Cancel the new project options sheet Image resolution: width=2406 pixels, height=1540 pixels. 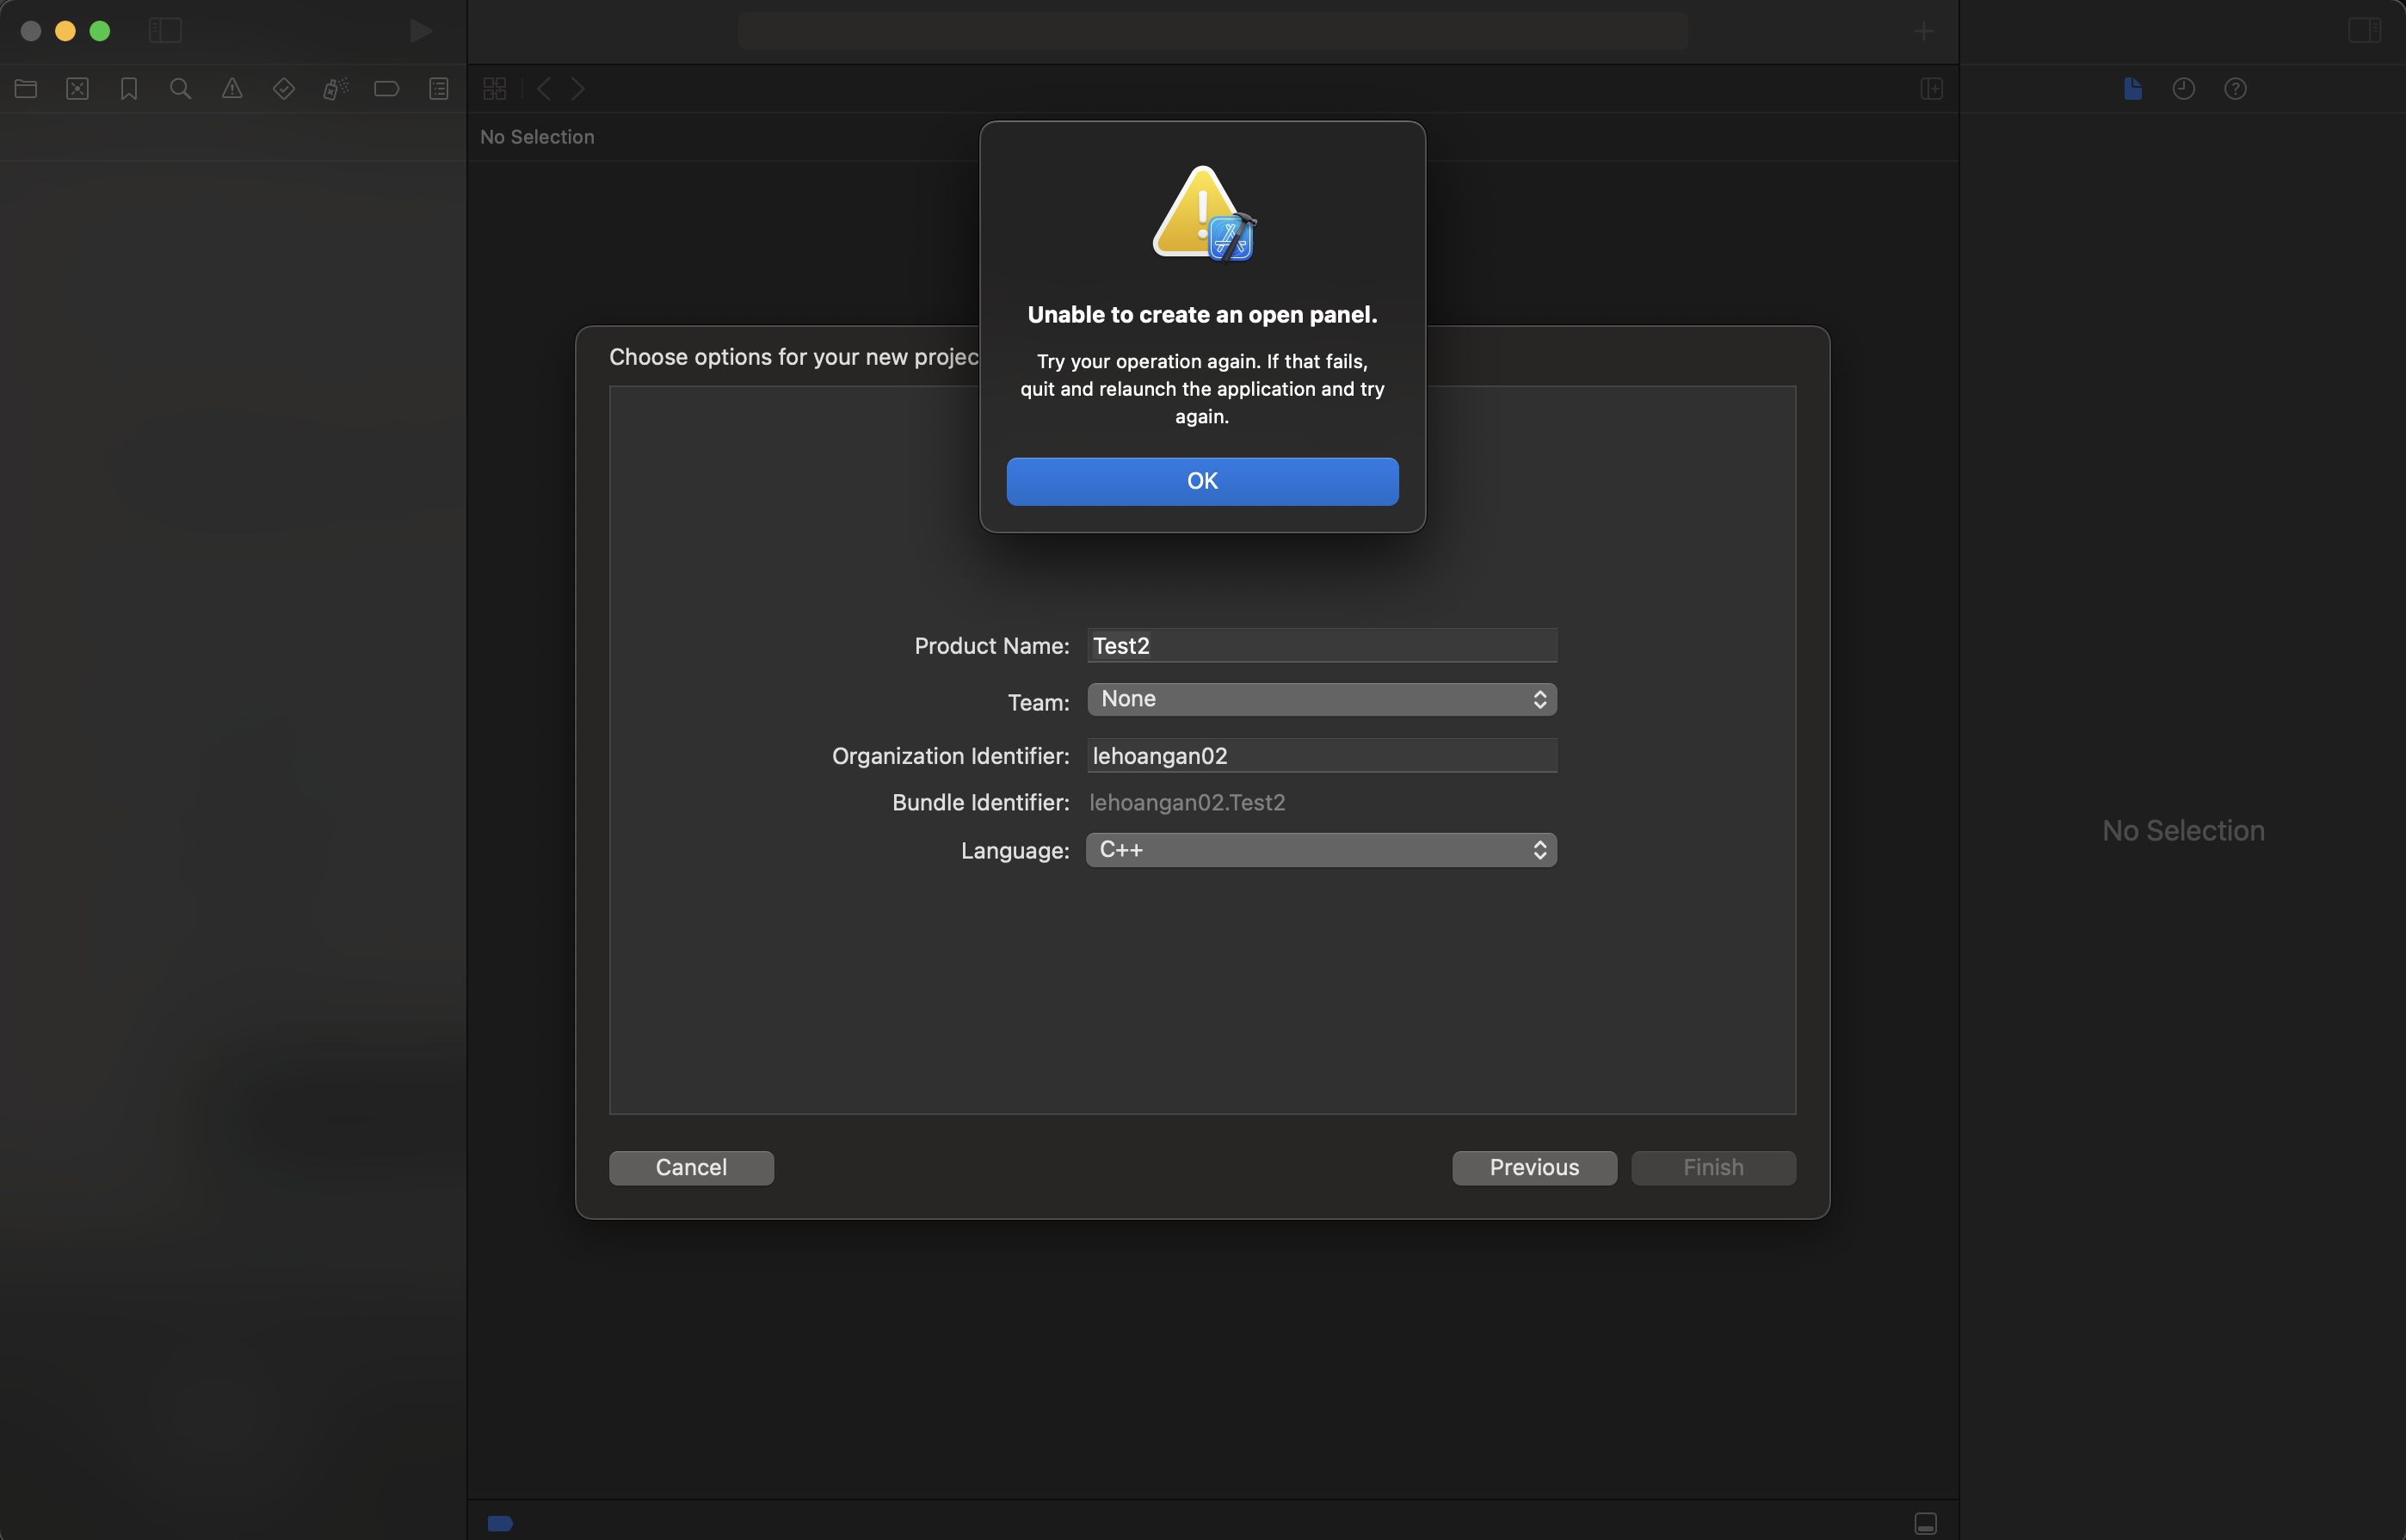tap(691, 1167)
